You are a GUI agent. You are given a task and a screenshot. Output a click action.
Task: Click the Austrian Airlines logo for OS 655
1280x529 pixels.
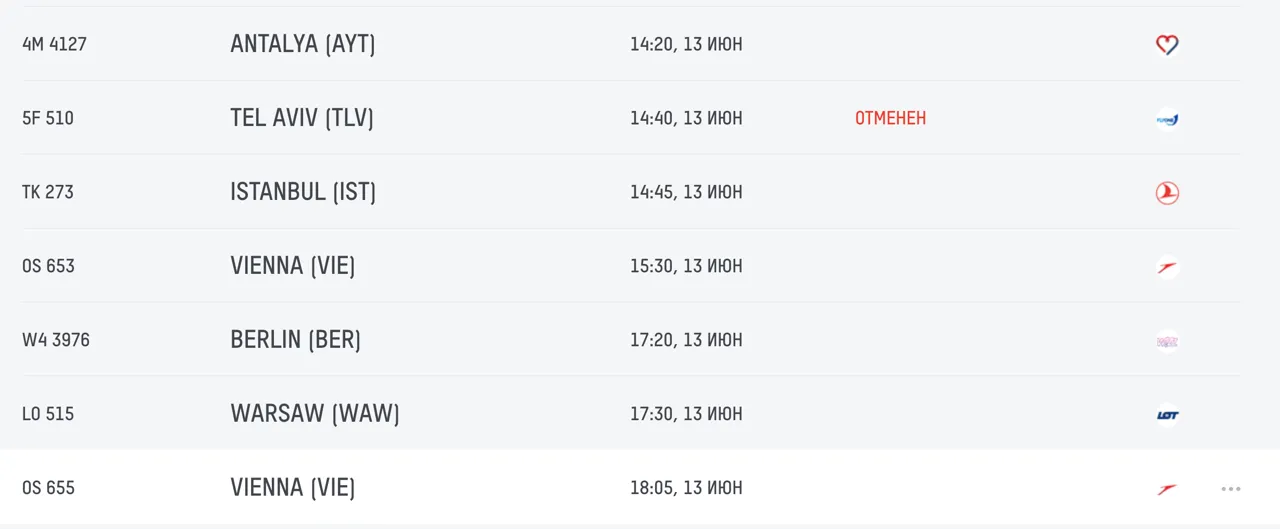1167,489
